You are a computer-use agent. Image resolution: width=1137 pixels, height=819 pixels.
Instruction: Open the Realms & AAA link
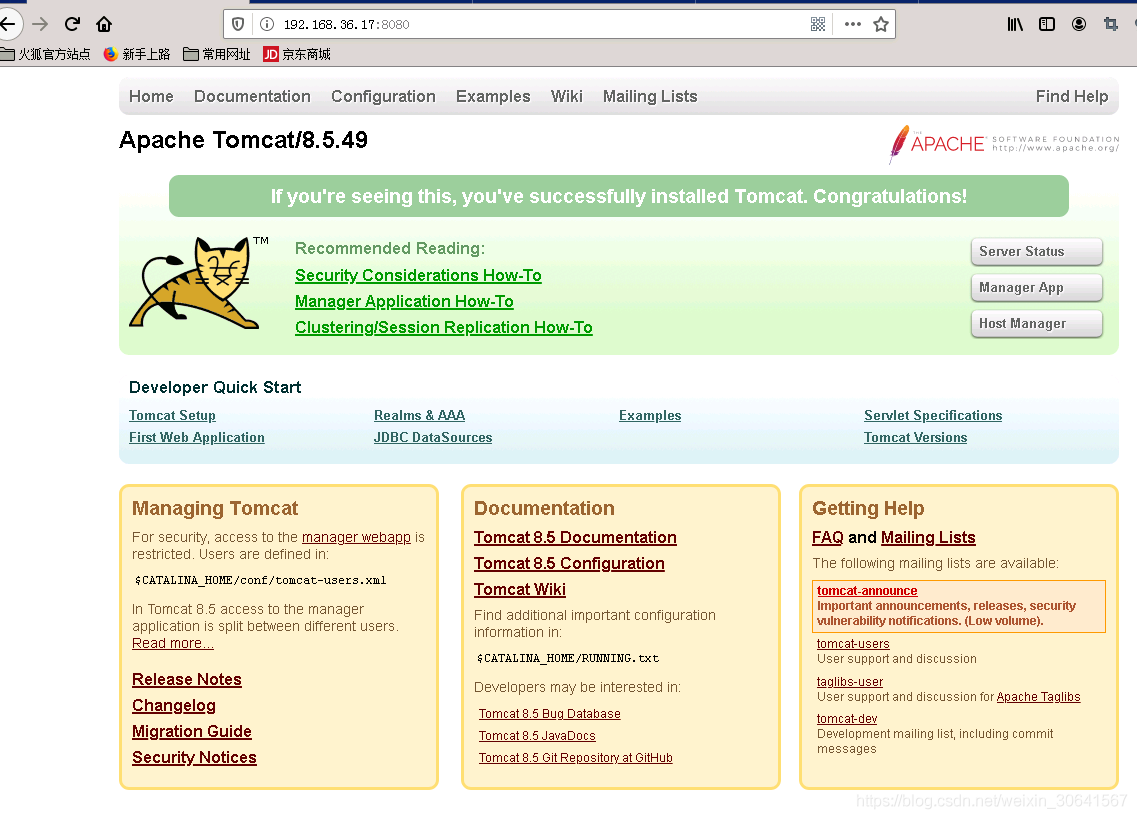[x=420, y=416]
